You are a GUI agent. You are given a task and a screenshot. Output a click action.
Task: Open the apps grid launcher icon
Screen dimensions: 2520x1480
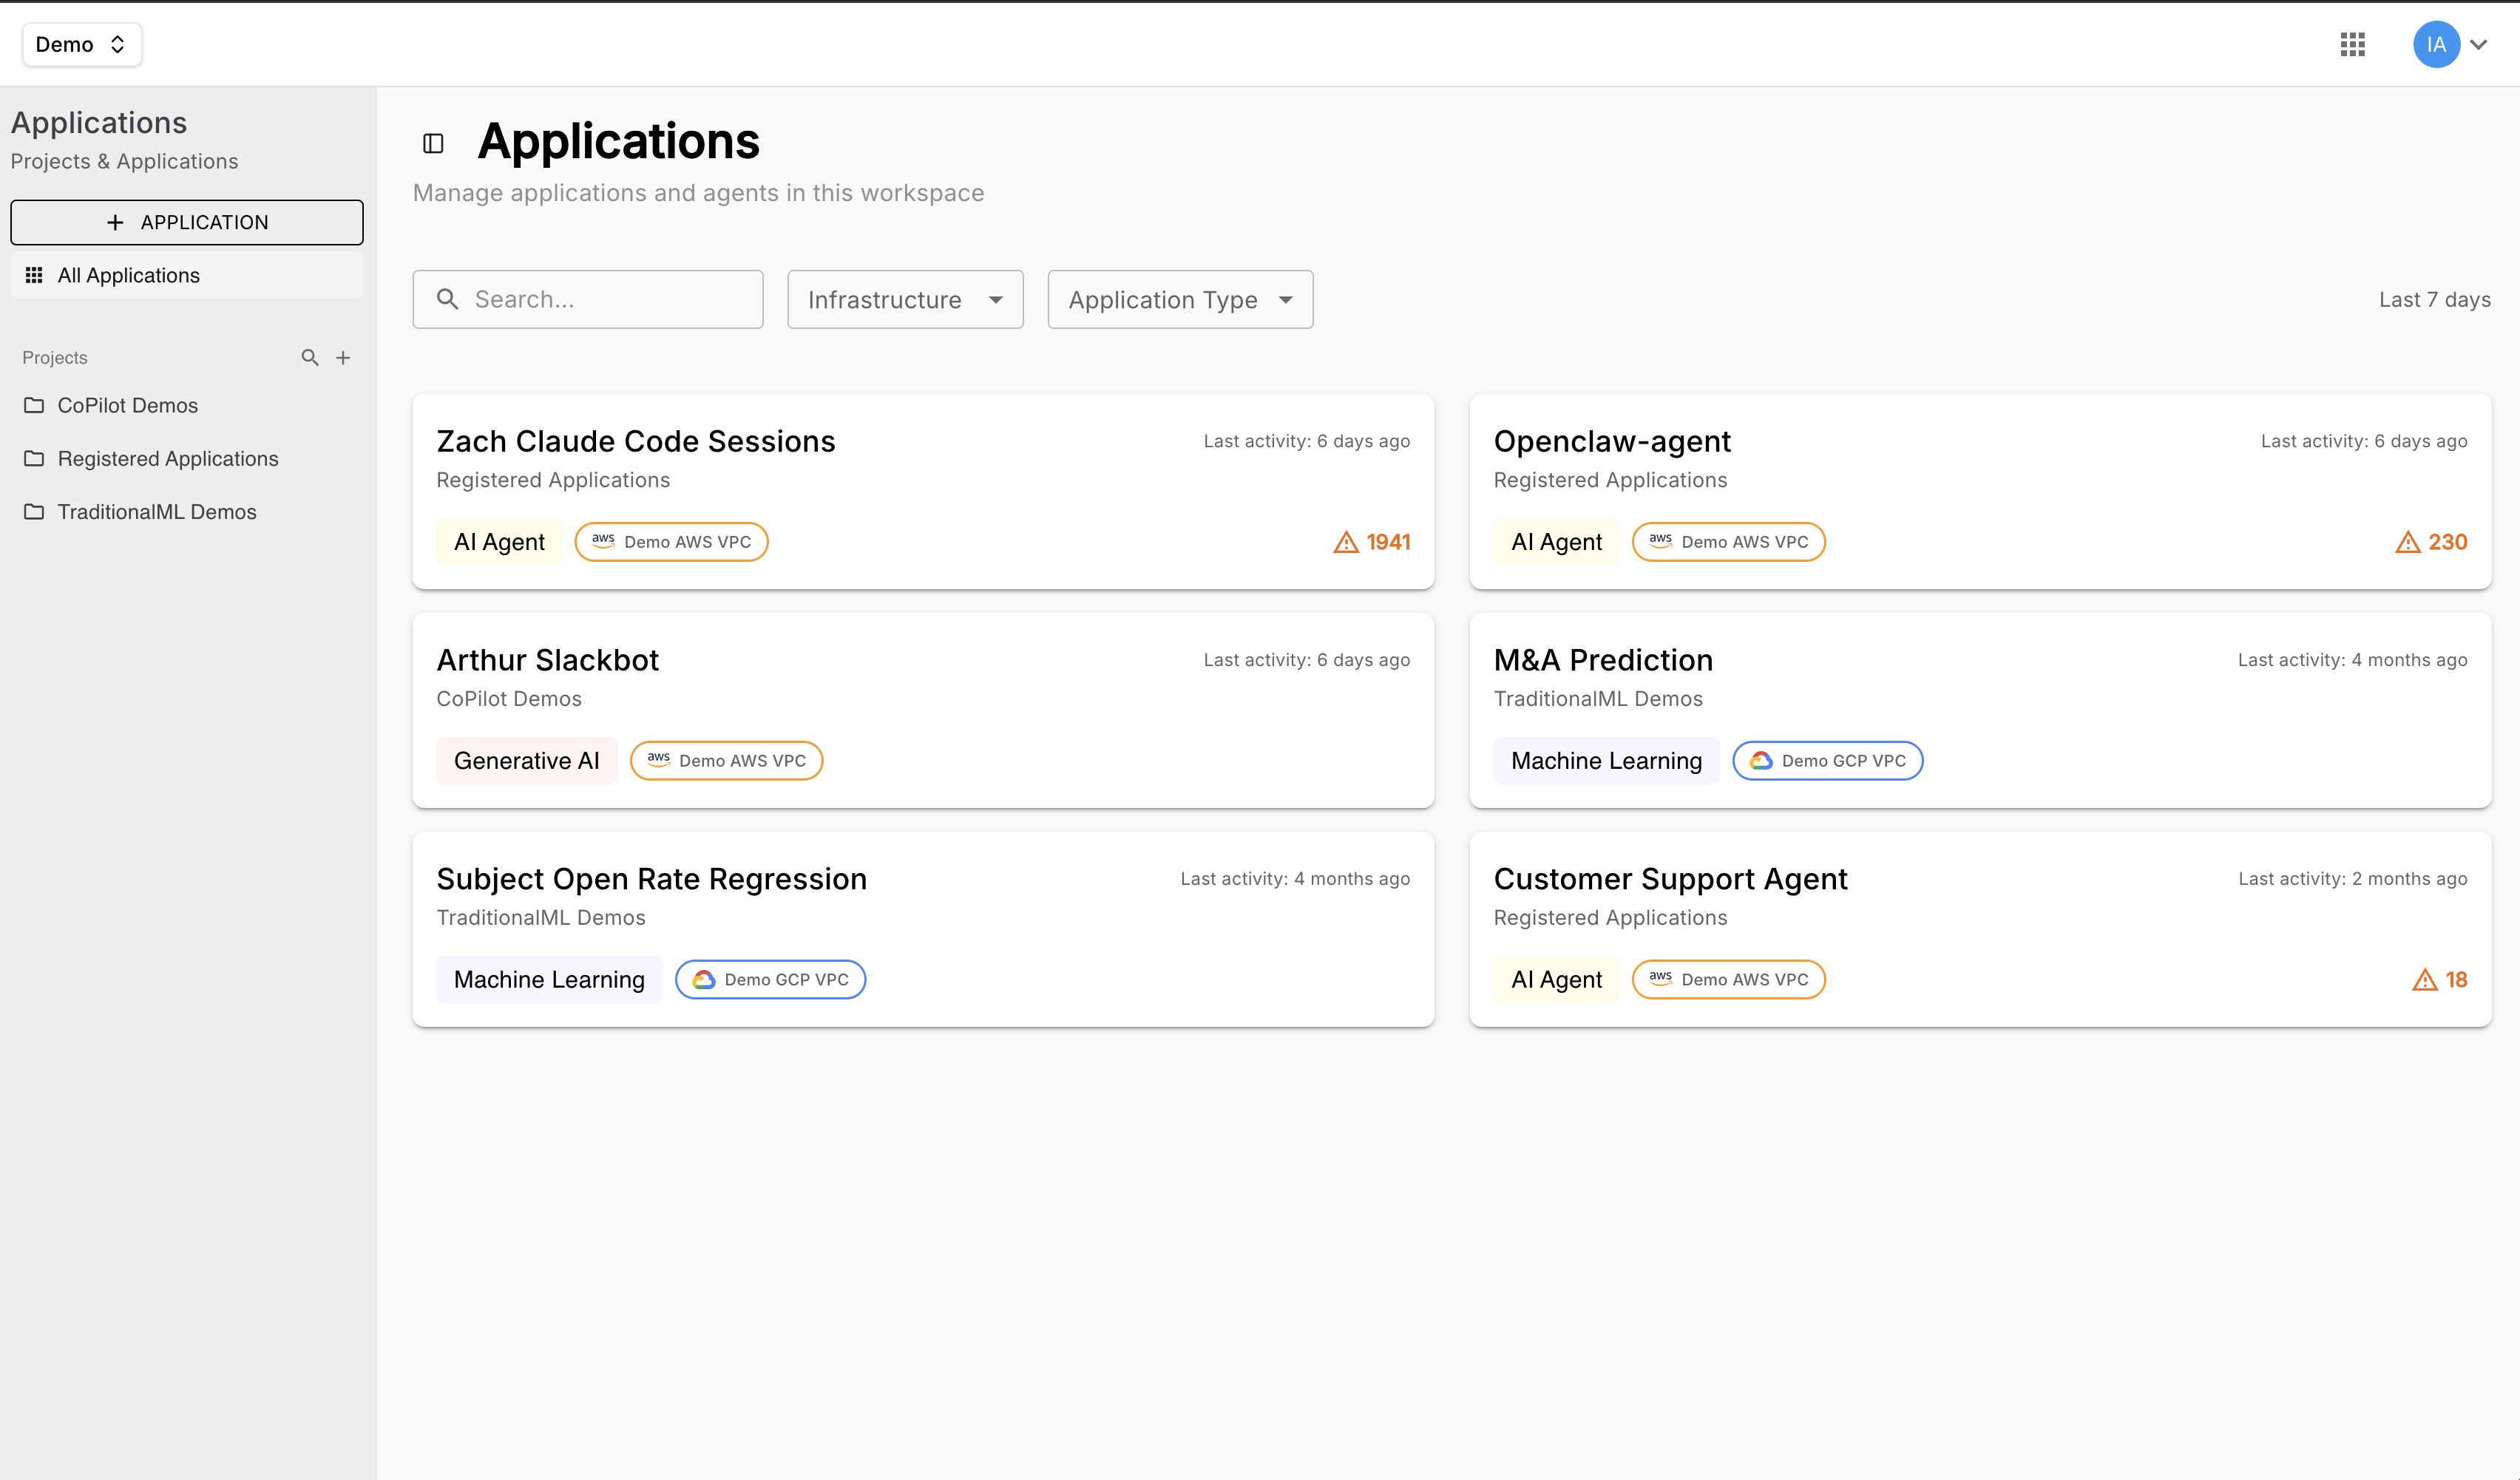click(x=2352, y=44)
